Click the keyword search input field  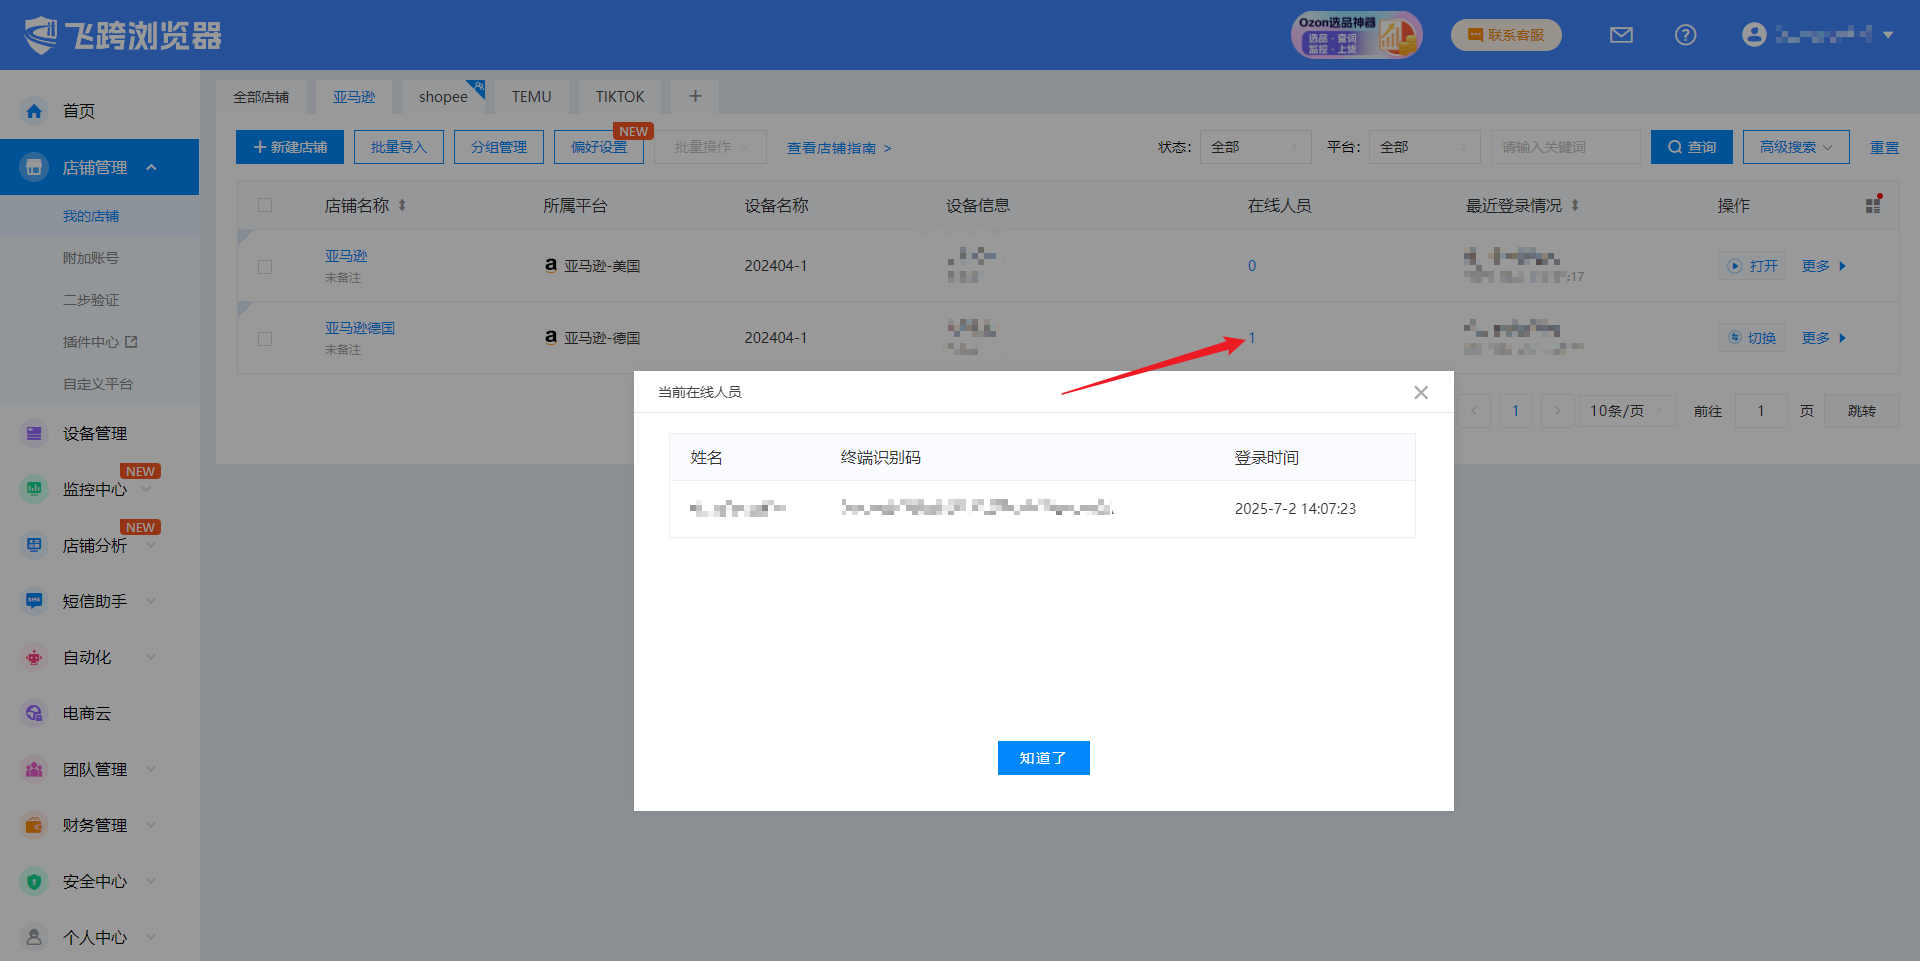tap(1564, 147)
